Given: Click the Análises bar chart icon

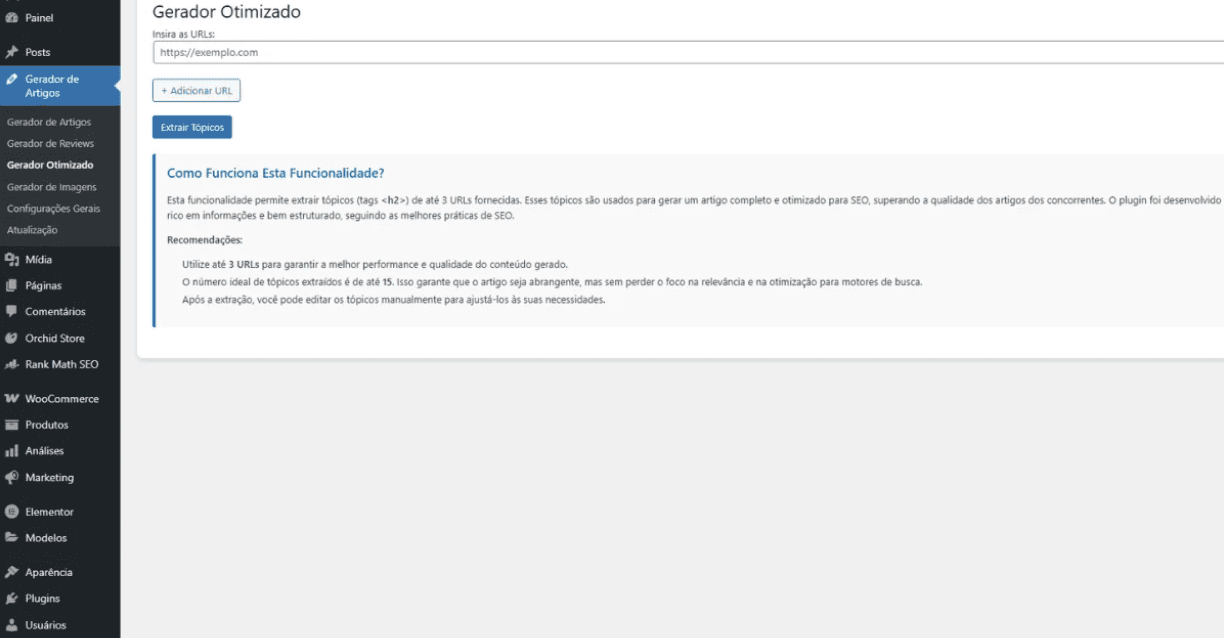Looking at the screenshot, I should pos(12,451).
